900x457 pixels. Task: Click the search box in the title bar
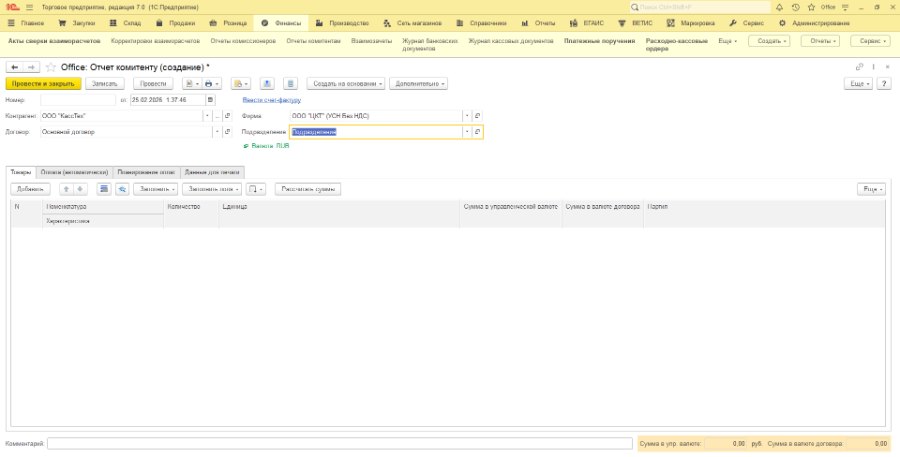700,7
